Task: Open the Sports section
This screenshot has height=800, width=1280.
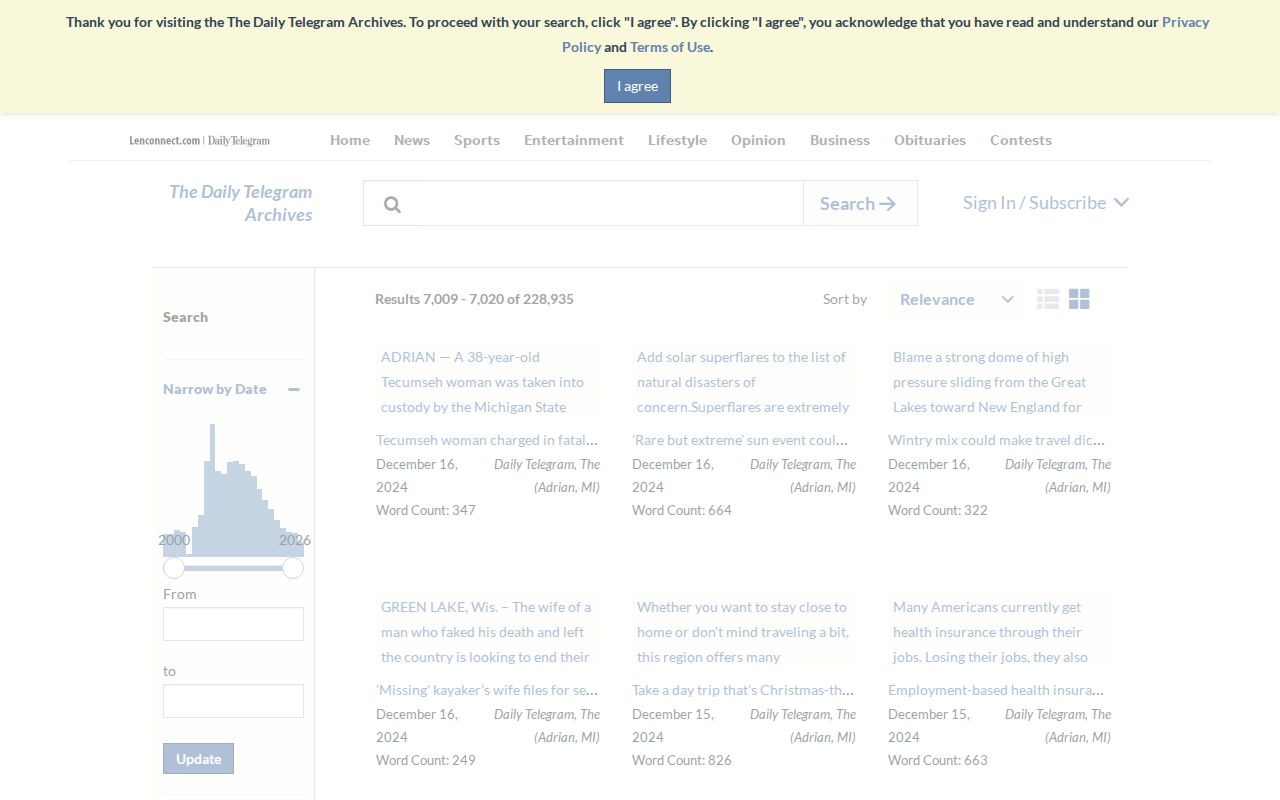Action: 477,140
